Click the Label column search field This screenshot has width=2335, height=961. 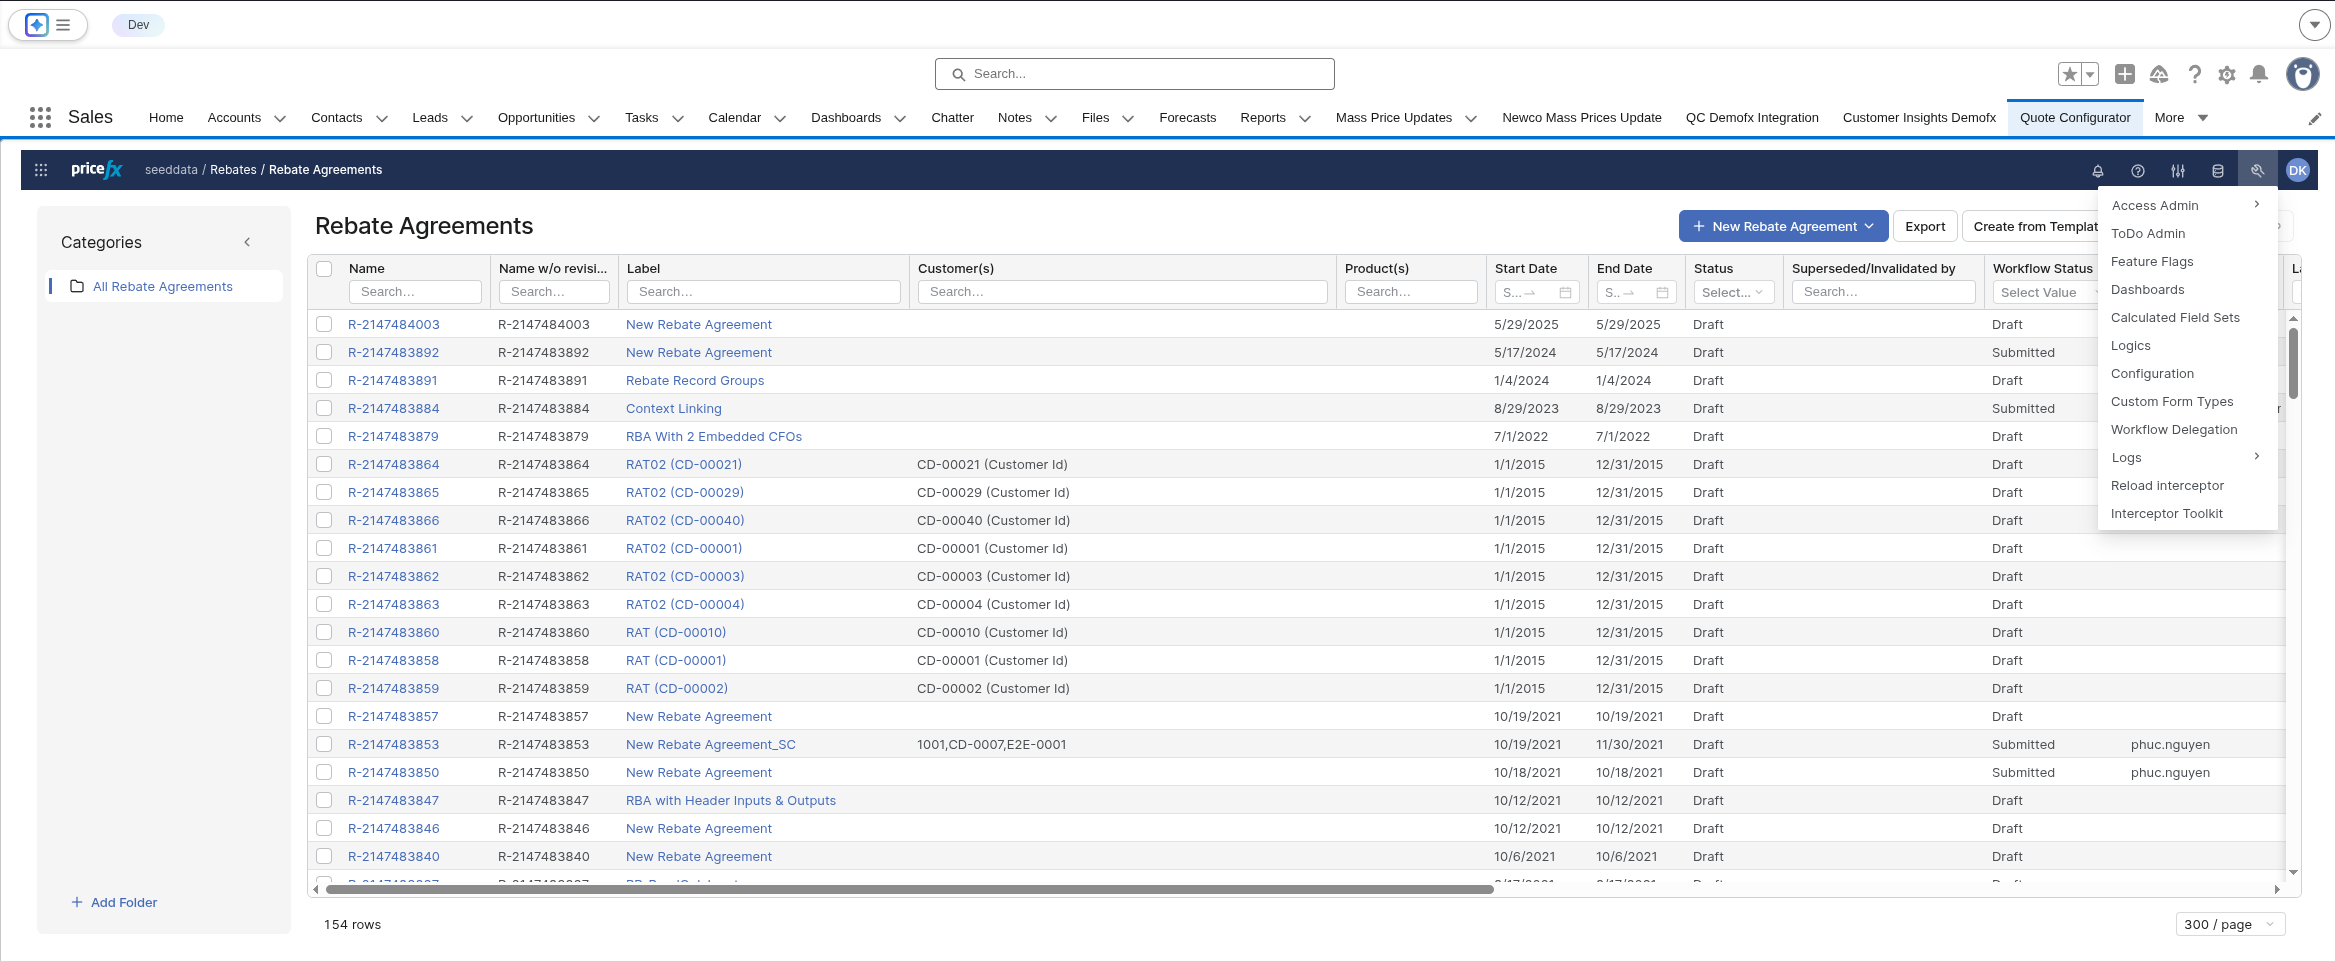point(763,292)
